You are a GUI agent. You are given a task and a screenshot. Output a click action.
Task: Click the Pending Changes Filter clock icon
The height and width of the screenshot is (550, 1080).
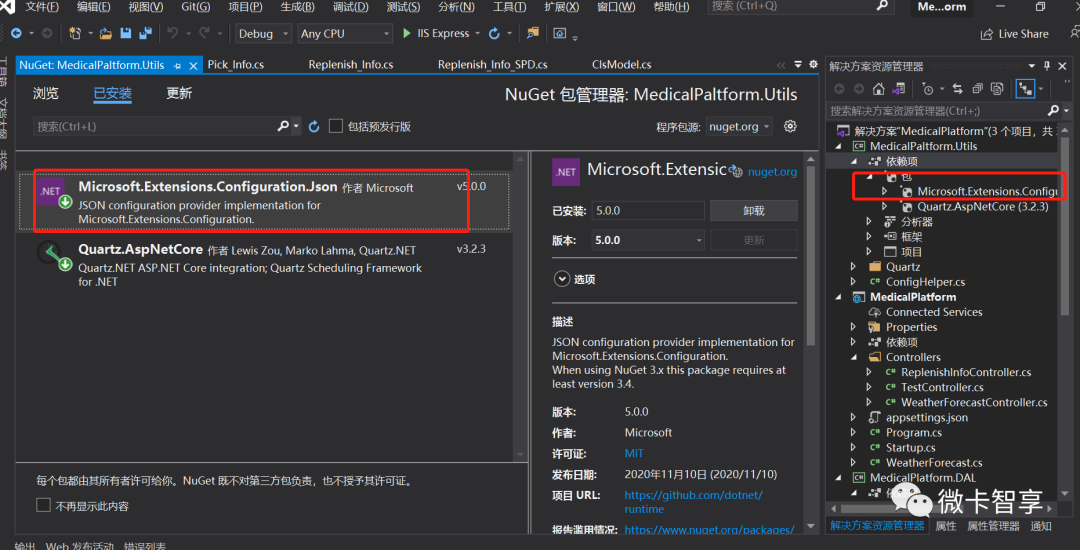click(927, 89)
